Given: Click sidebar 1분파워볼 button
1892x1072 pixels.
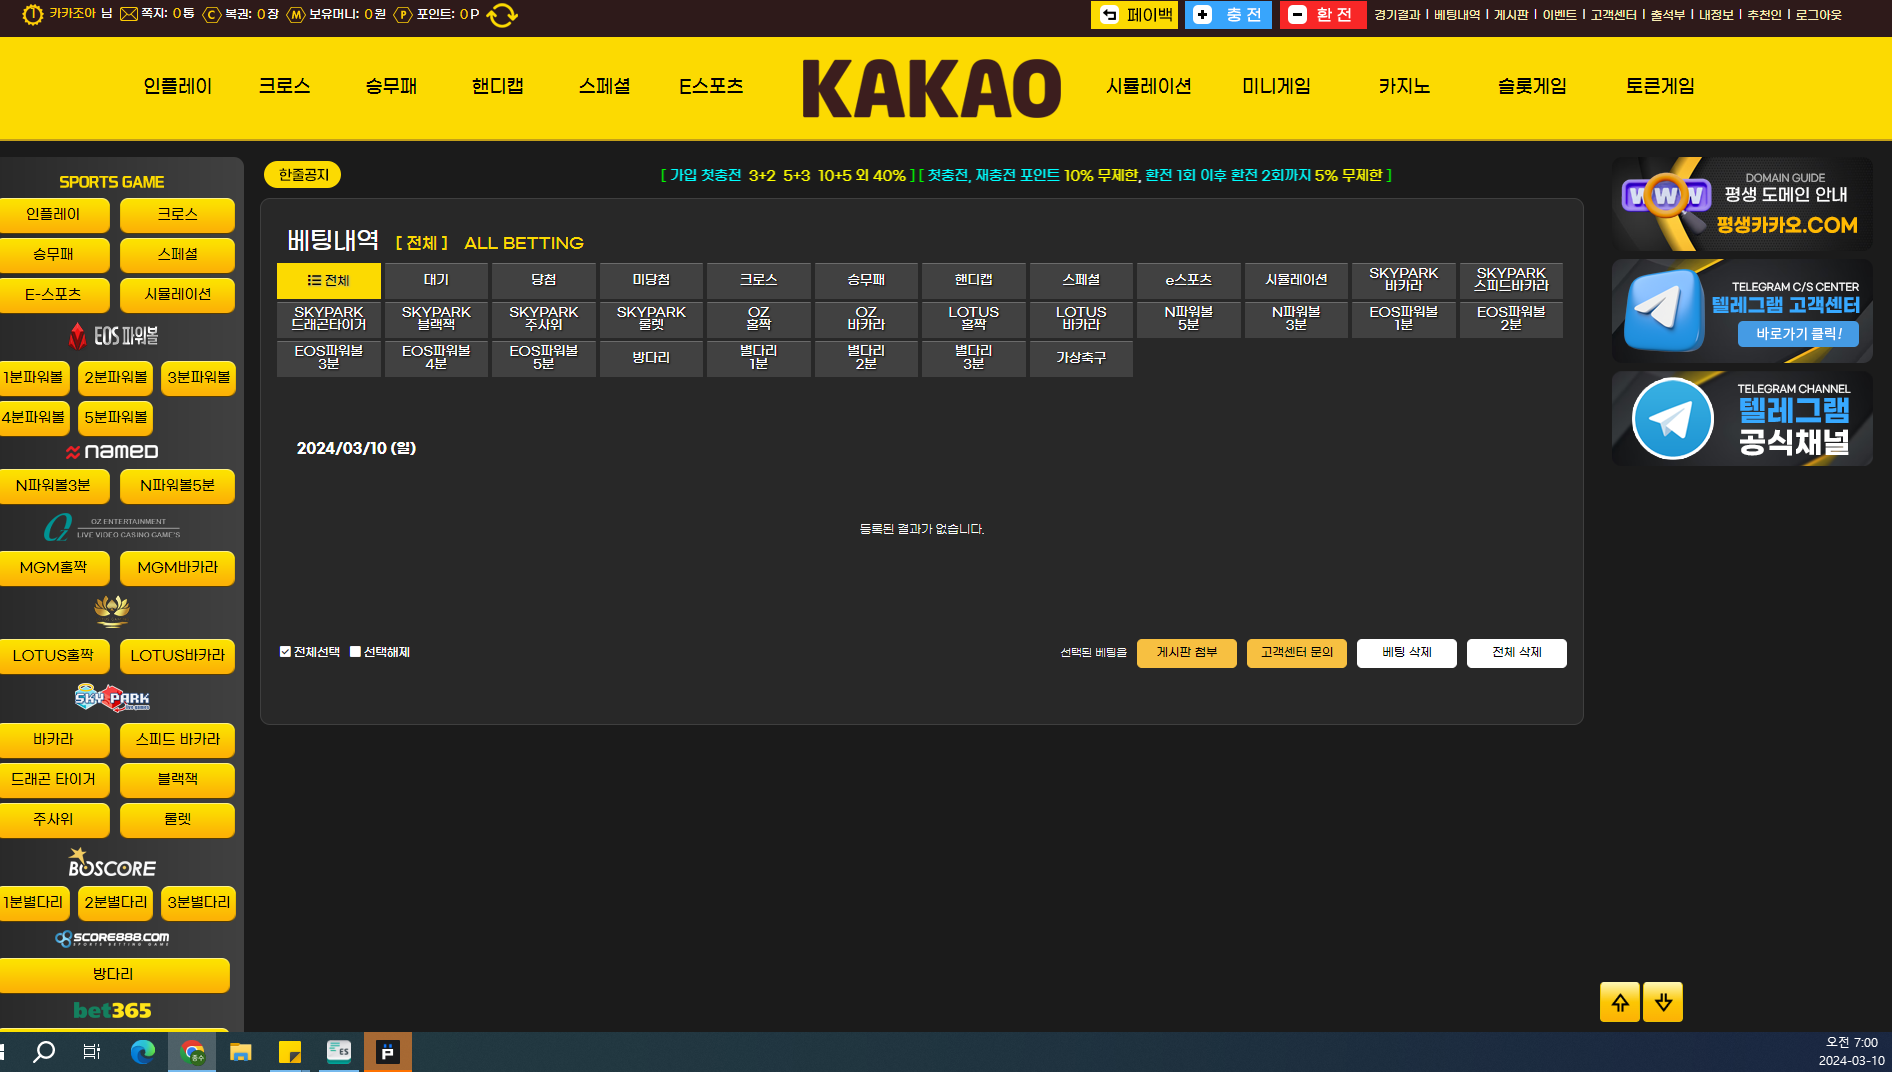Looking at the screenshot, I should click(x=34, y=378).
